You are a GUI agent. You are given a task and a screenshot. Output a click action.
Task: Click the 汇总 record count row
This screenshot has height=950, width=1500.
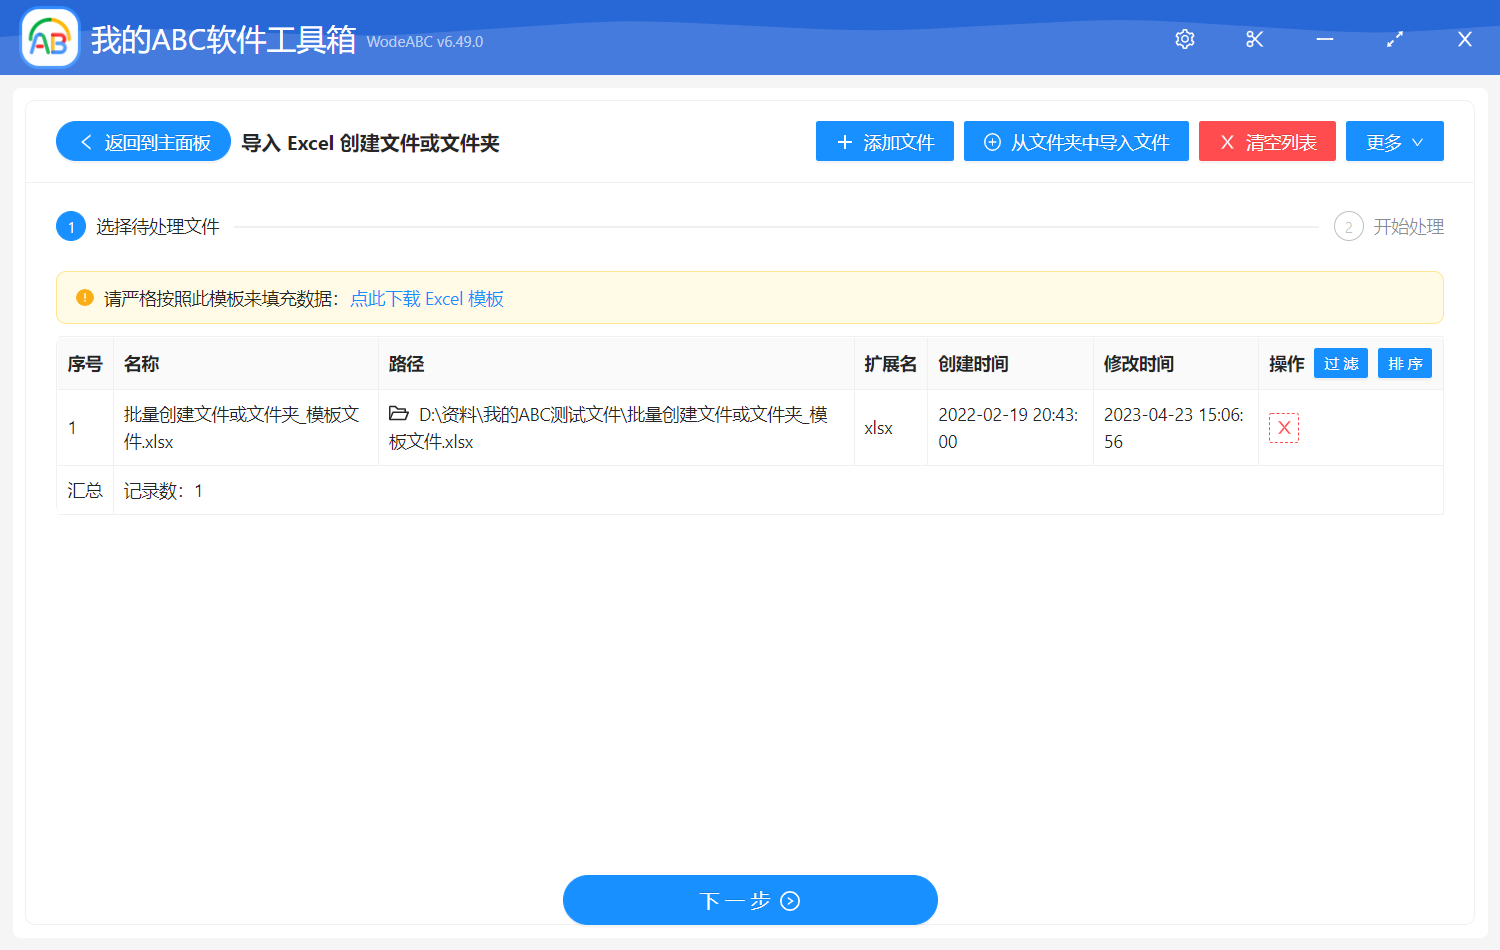pyautogui.click(x=84, y=490)
